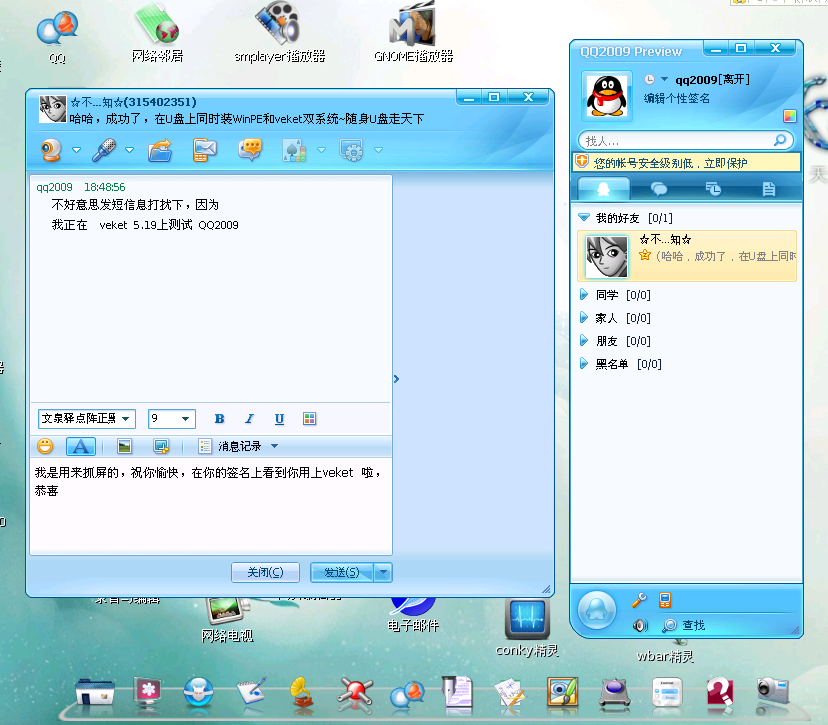This screenshot has width=828, height=725.
Task: Open the conky精灵 desktop icon
Action: (527, 628)
